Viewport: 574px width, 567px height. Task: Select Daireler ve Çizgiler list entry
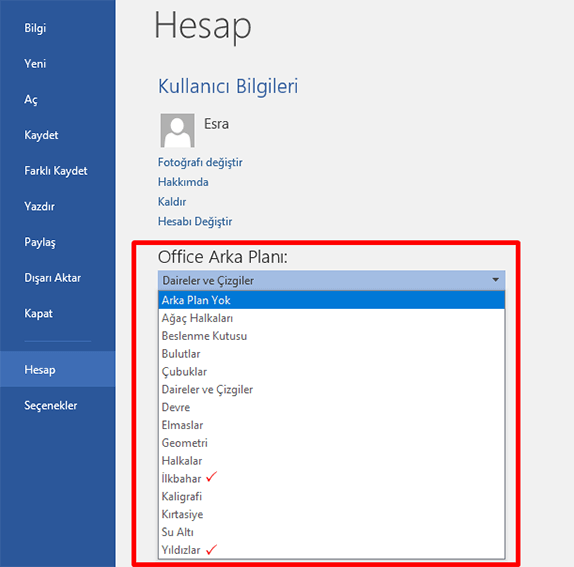pyautogui.click(x=331, y=389)
